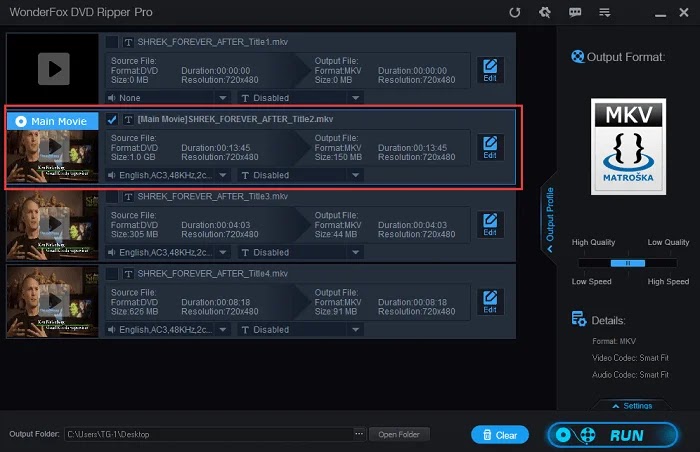Viewport: 700px width, 452px height.
Task: Open Edit for the Main Movie Title2
Action: coord(490,147)
